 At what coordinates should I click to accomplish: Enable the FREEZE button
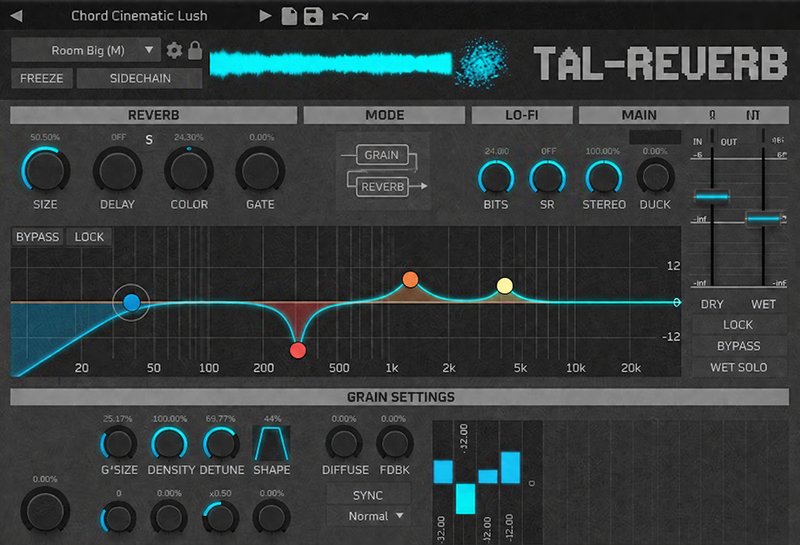point(42,78)
